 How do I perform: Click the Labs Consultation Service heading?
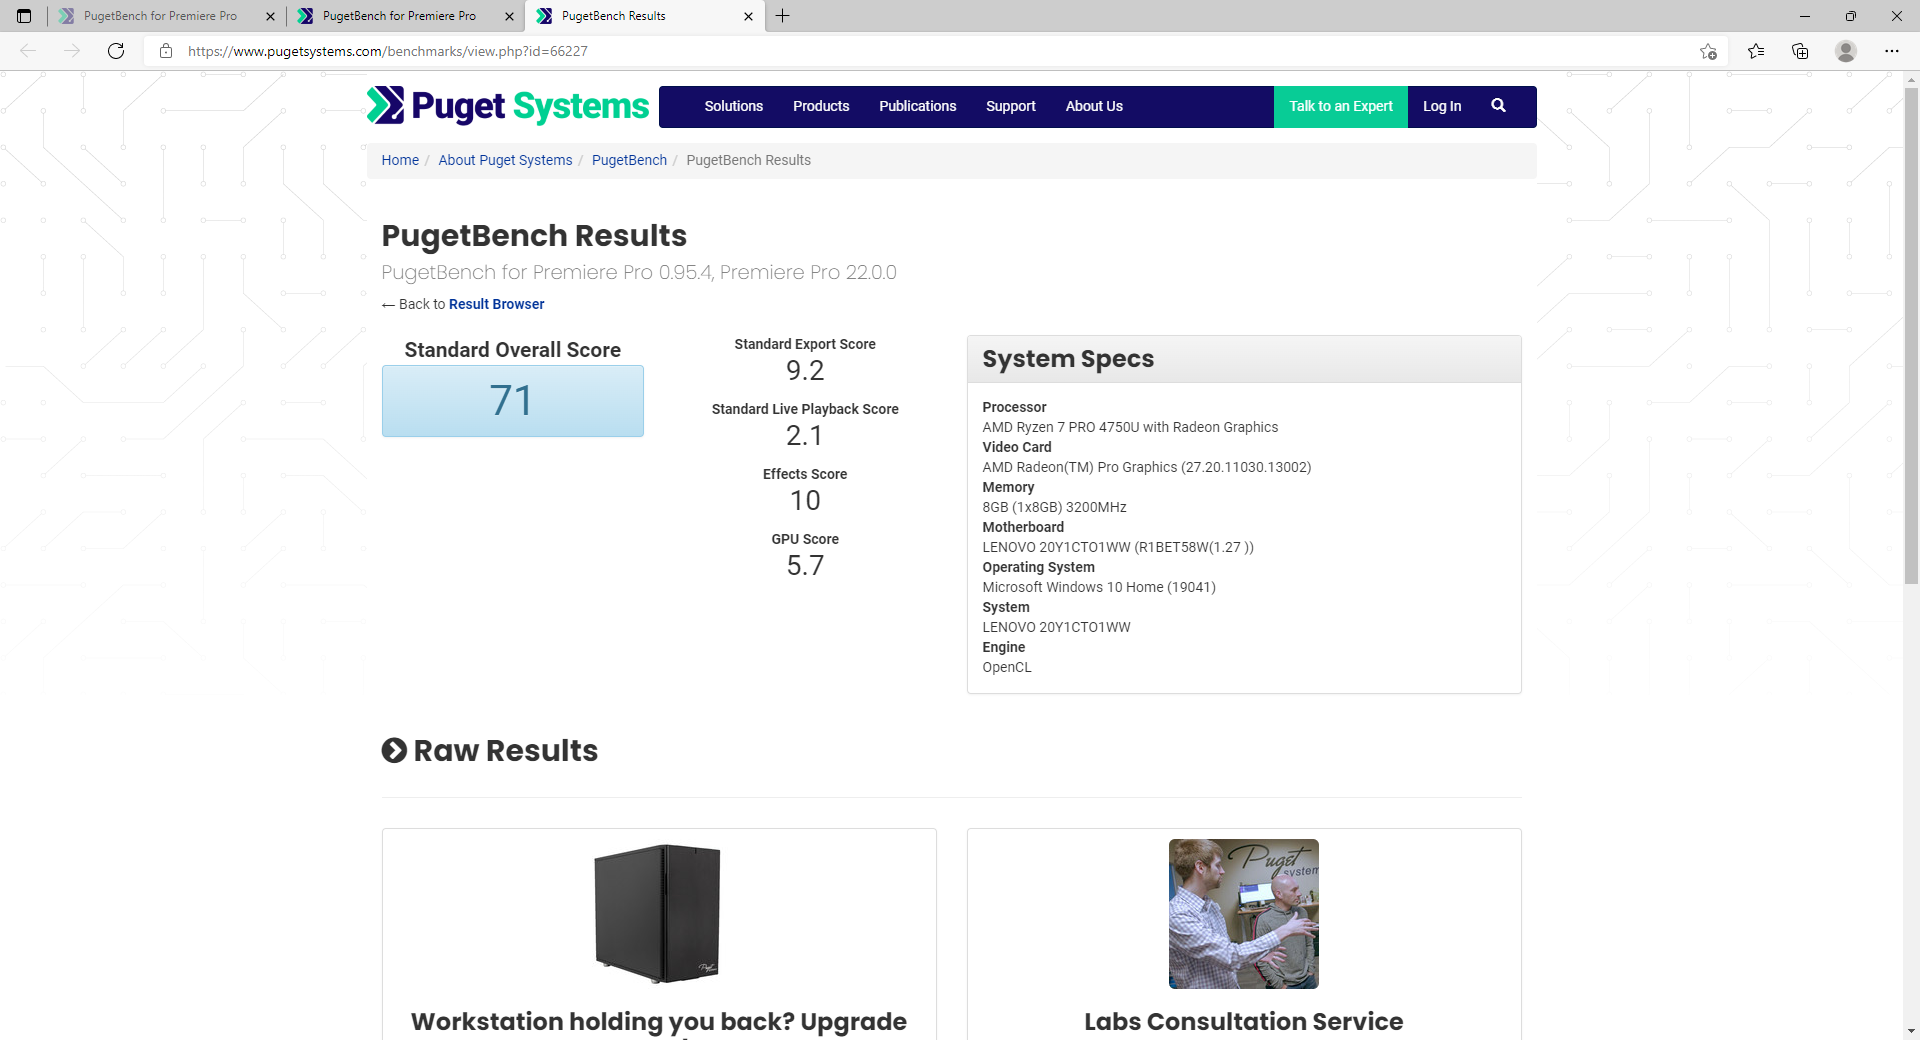[1243, 1021]
